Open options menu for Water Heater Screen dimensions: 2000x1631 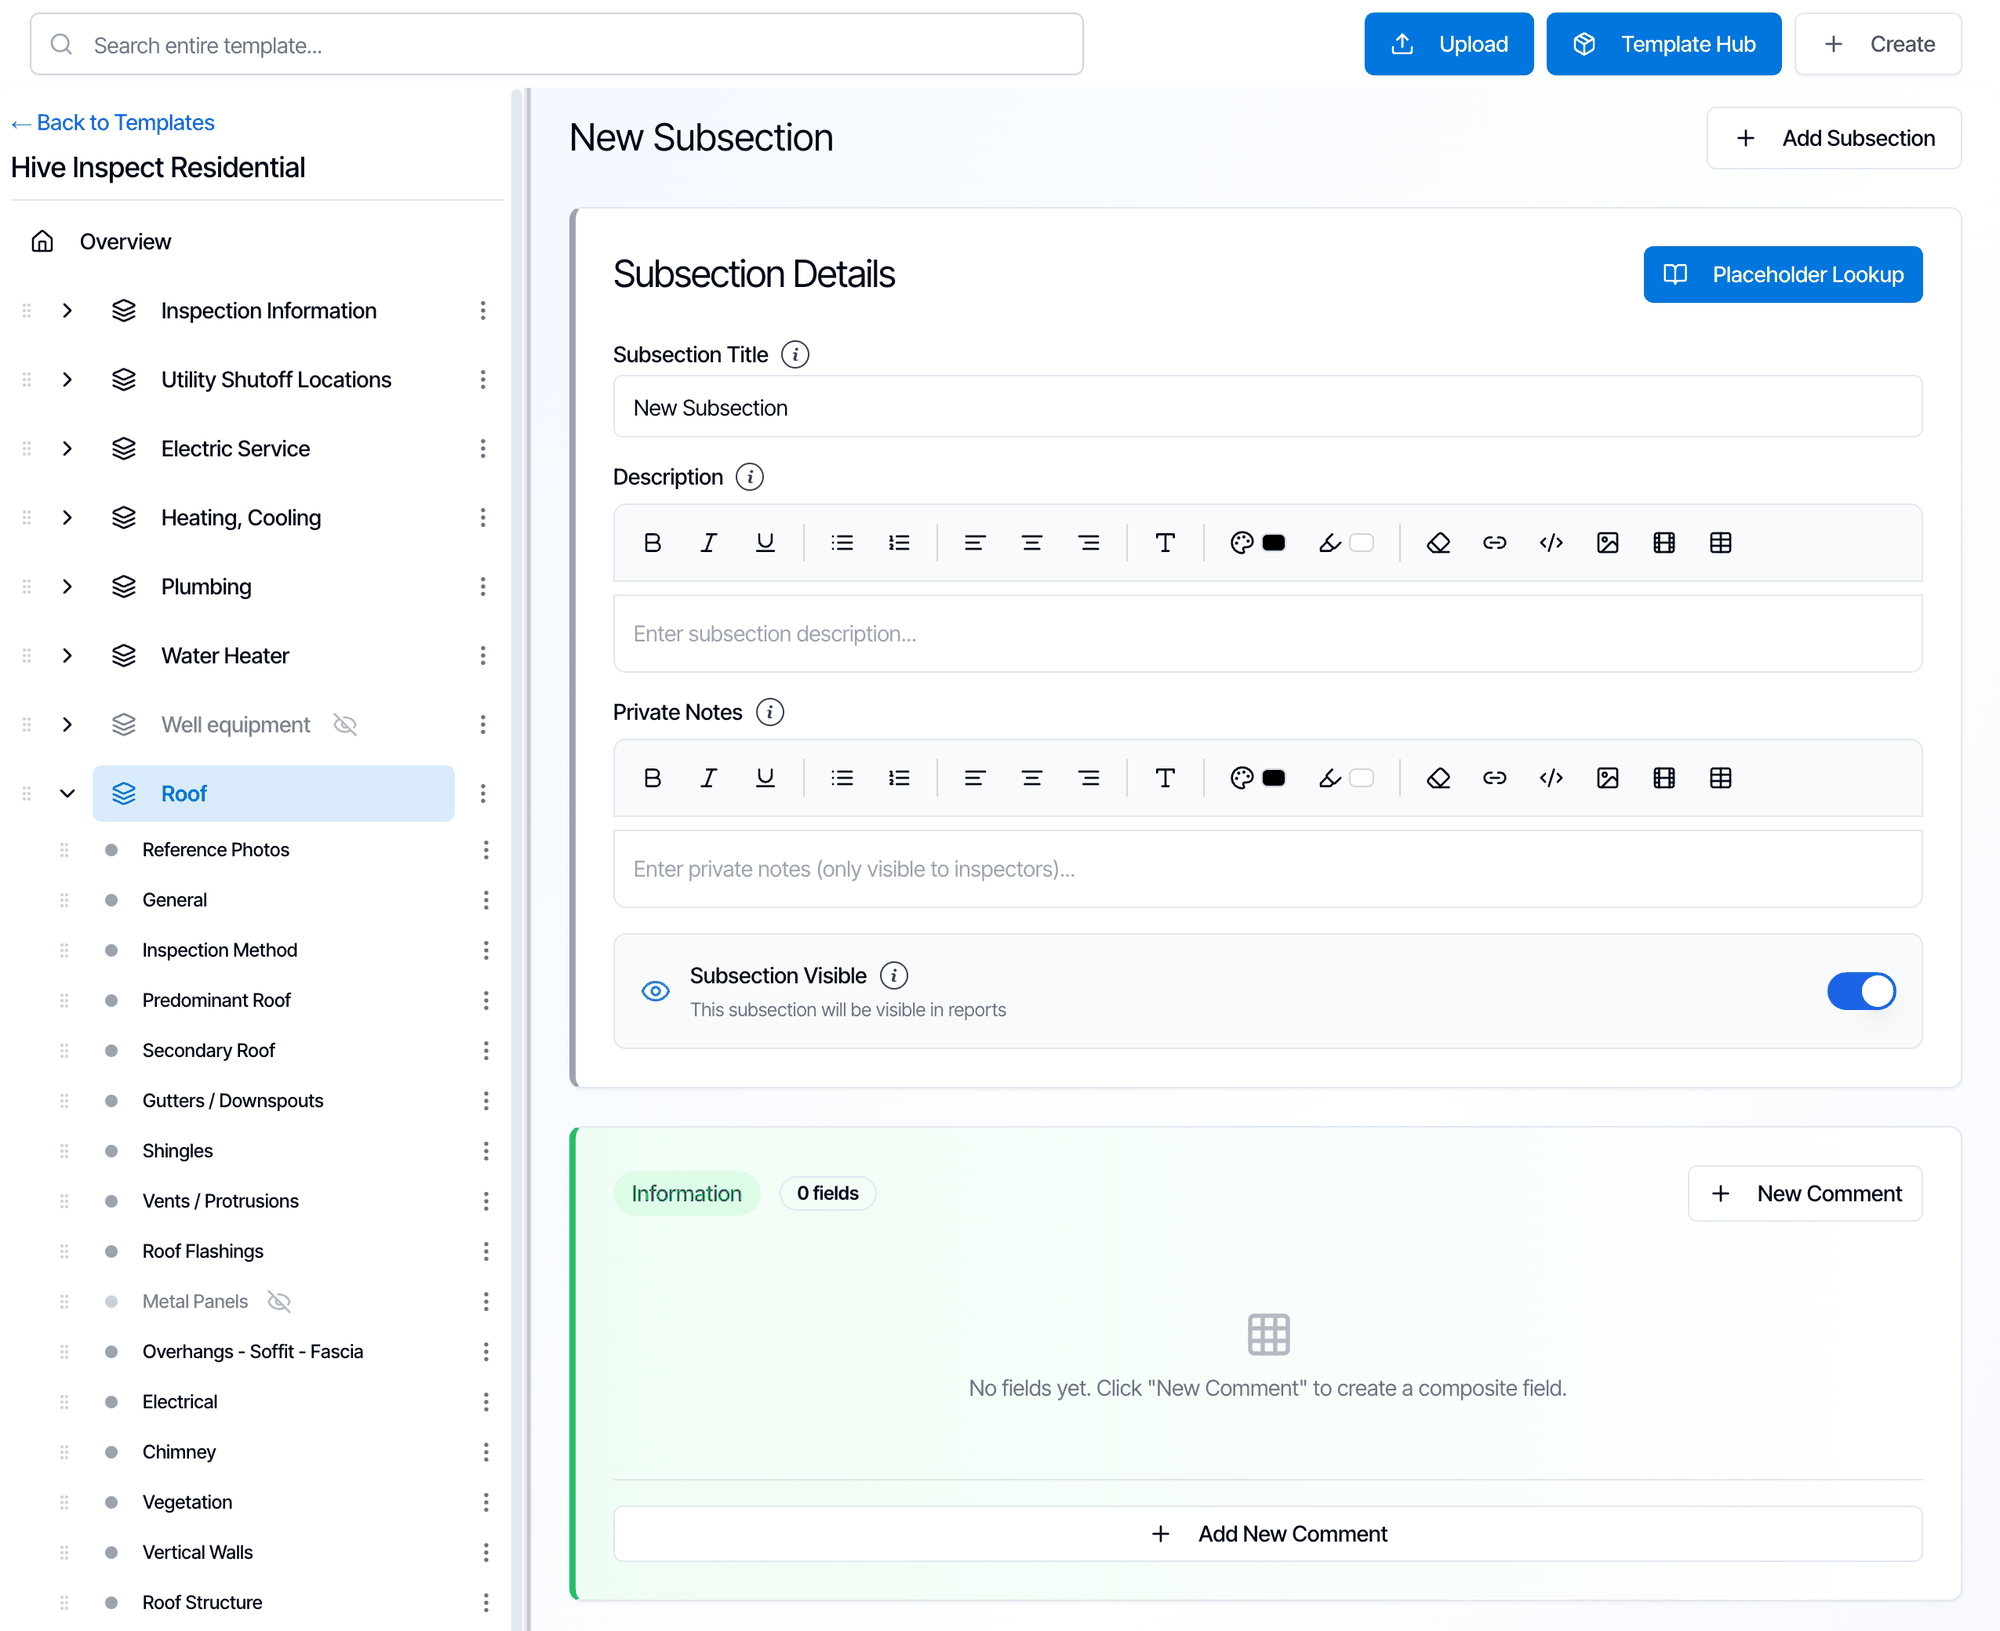(x=483, y=656)
